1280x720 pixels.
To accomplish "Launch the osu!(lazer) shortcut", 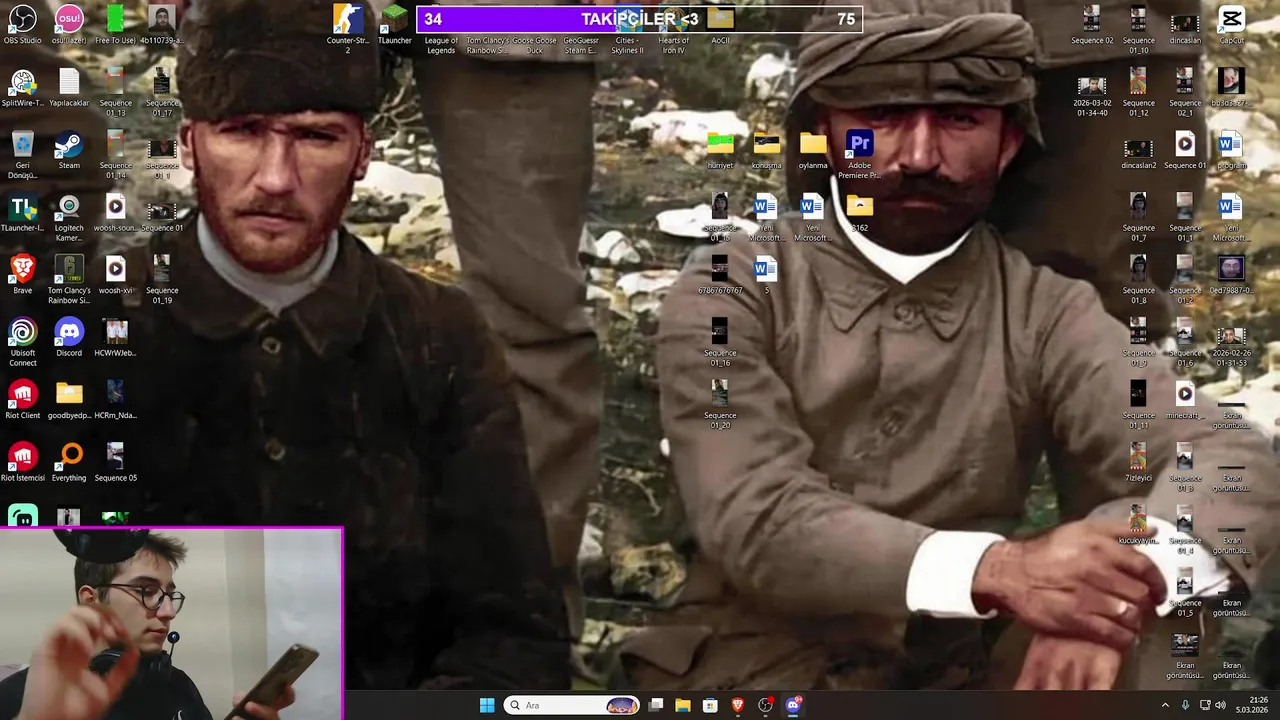I will (x=69, y=25).
